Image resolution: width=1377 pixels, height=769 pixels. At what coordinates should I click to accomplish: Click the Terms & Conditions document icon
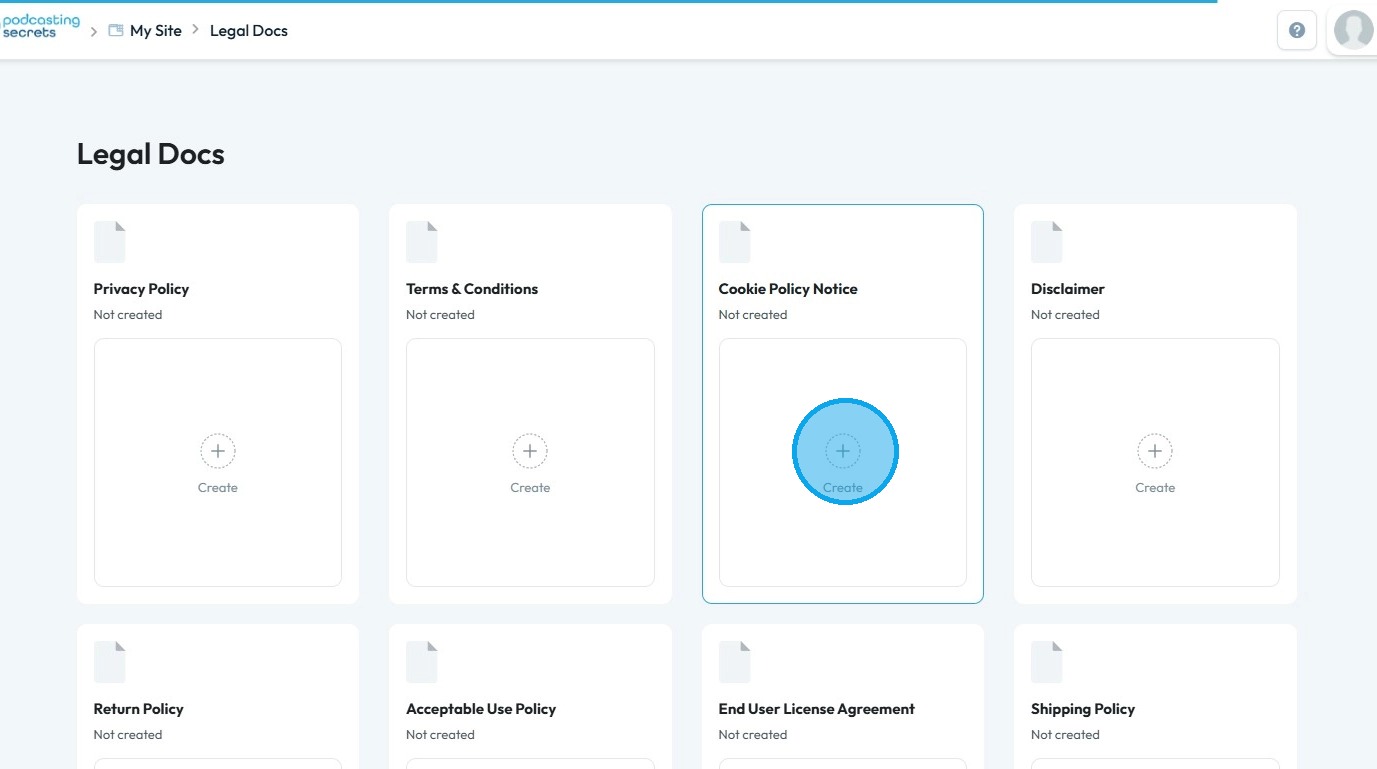pos(422,242)
